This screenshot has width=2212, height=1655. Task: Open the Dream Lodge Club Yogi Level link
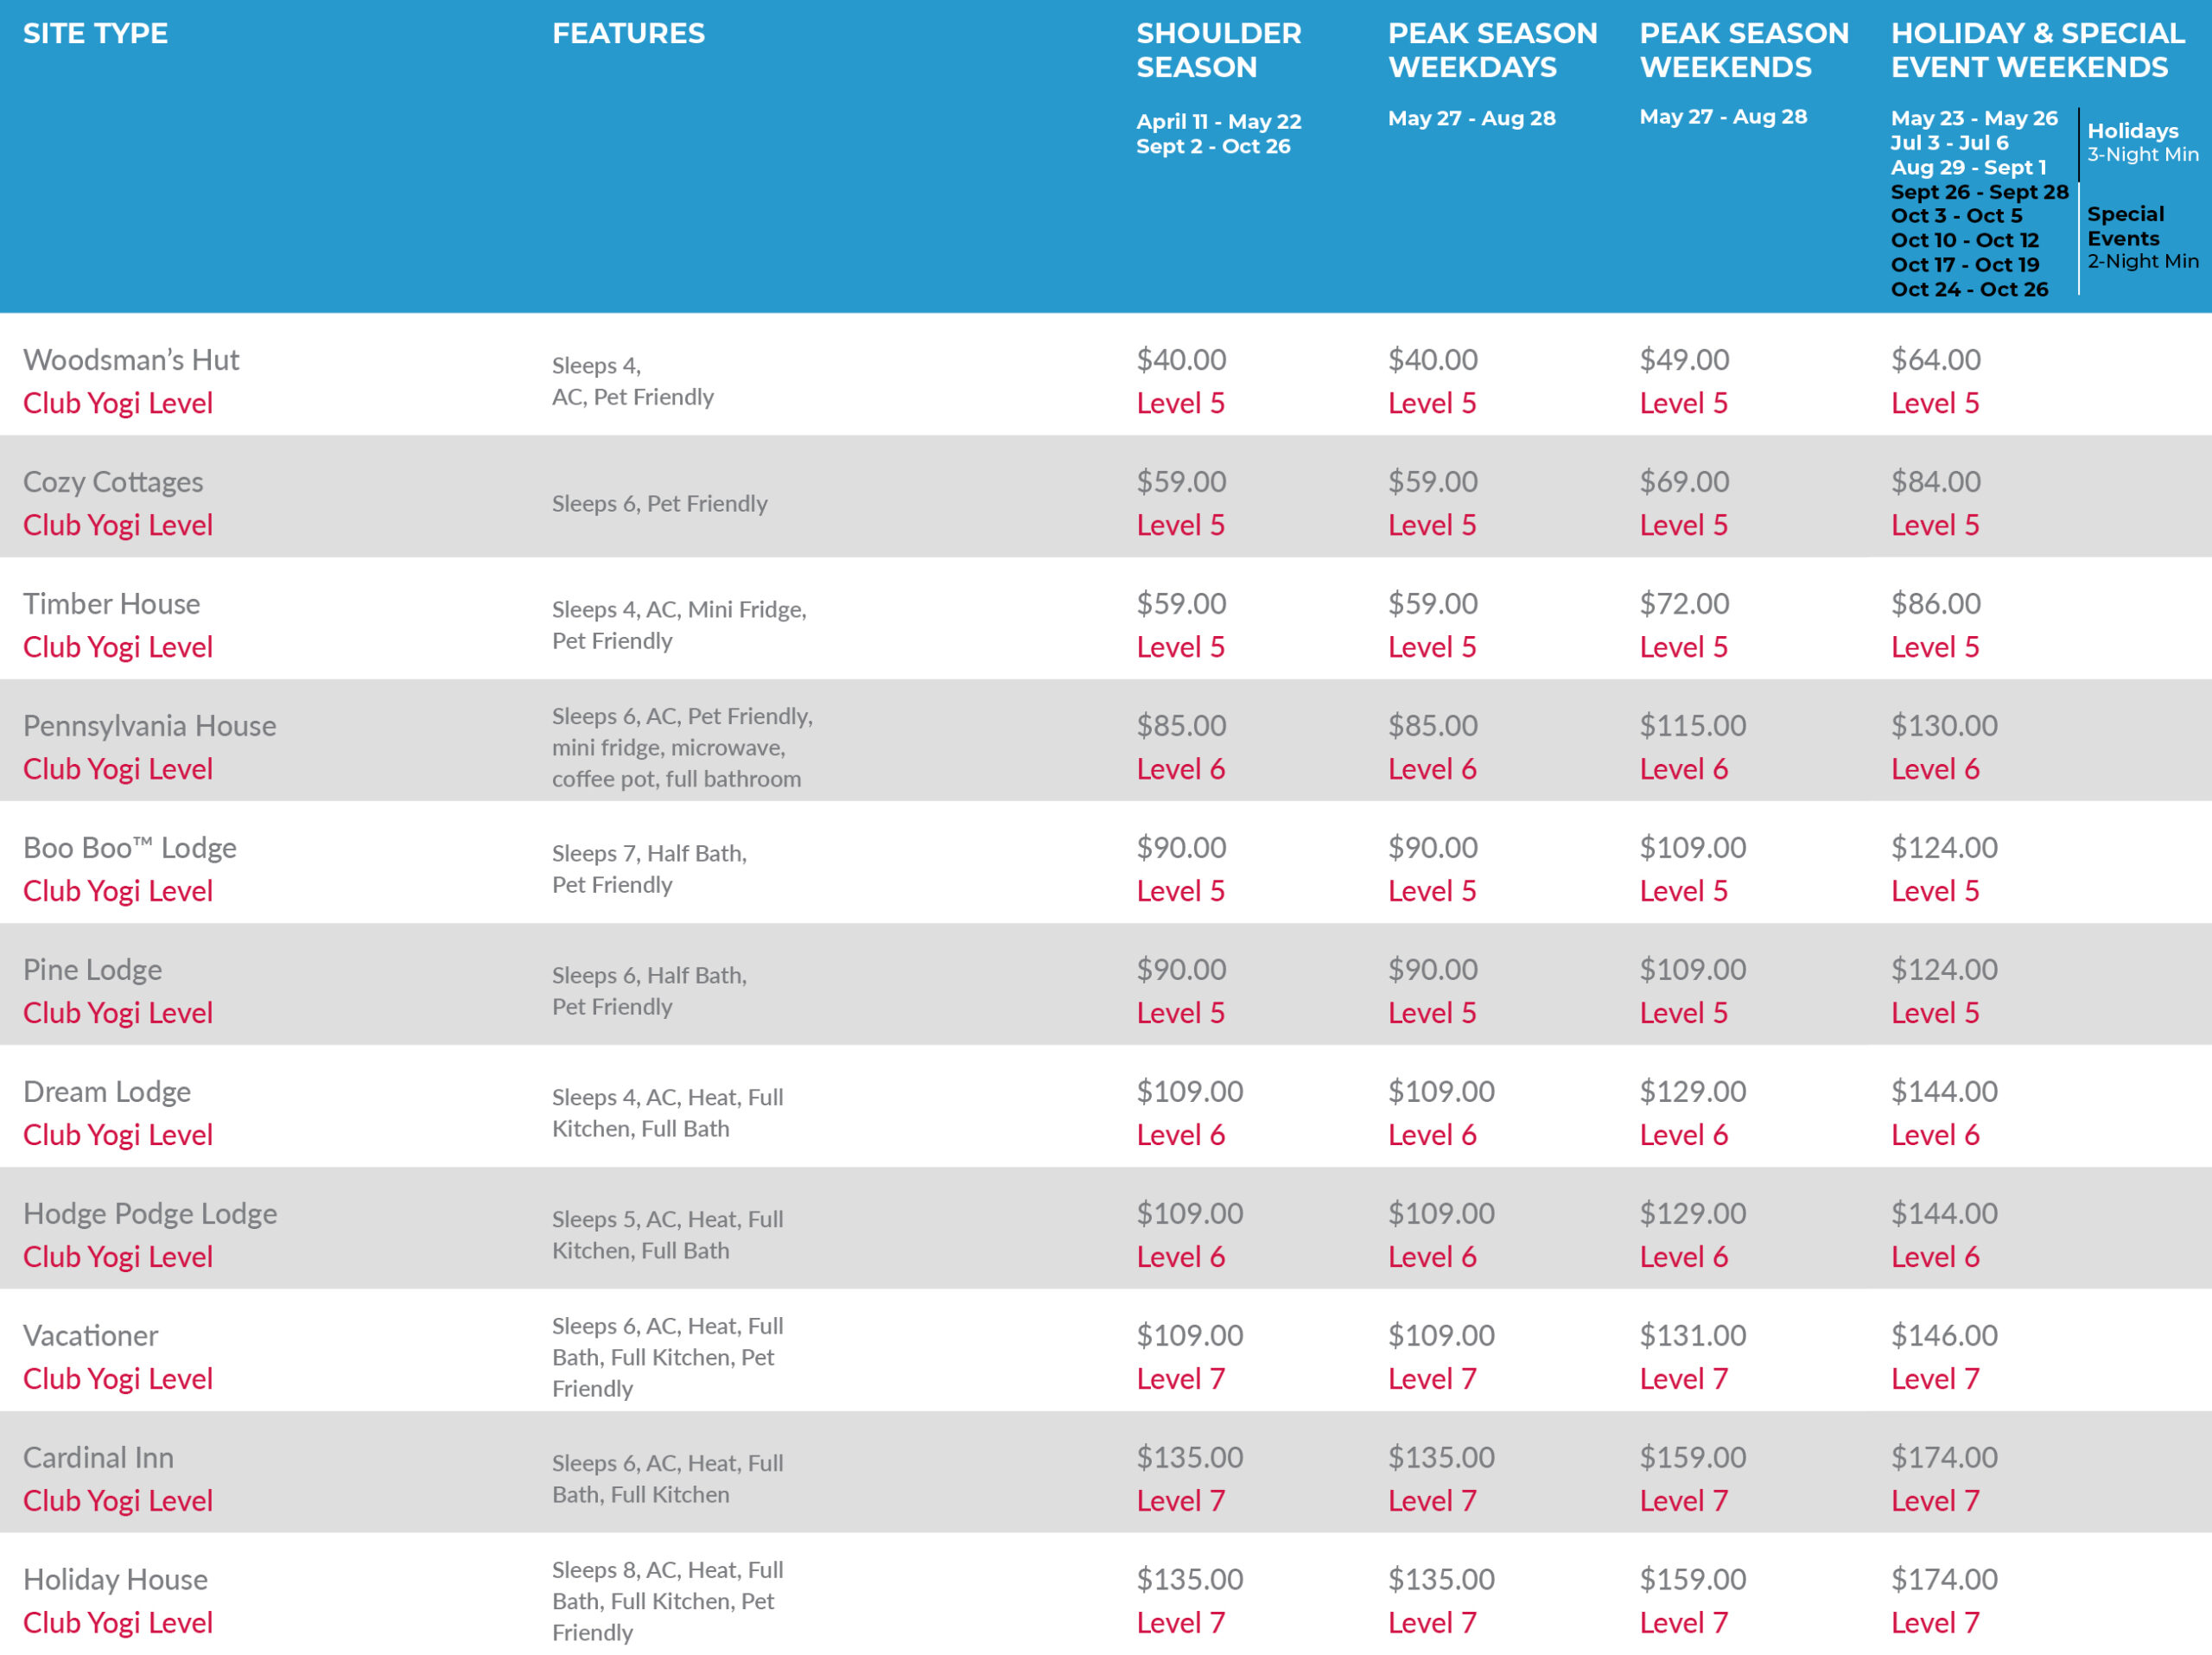click(118, 1135)
